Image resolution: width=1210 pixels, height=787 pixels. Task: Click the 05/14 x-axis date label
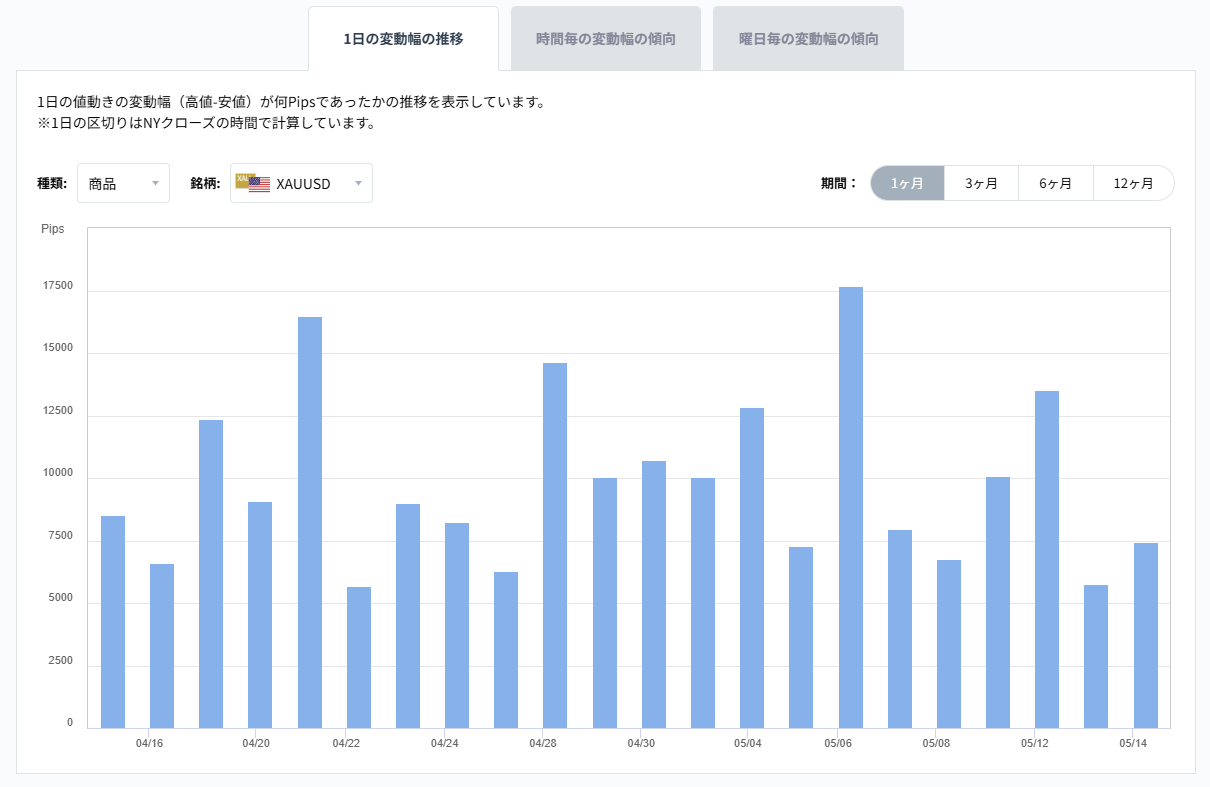coord(1133,743)
